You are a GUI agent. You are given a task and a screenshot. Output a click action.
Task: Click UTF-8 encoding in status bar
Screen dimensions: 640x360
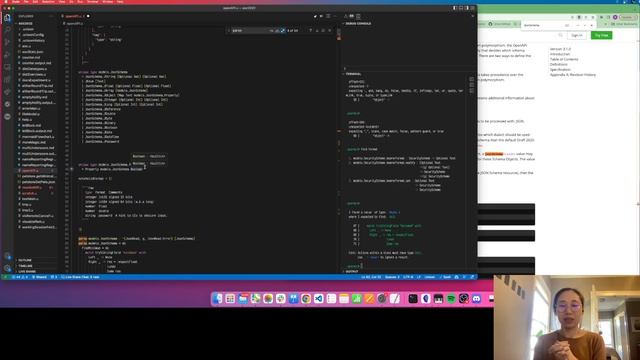(408, 277)
